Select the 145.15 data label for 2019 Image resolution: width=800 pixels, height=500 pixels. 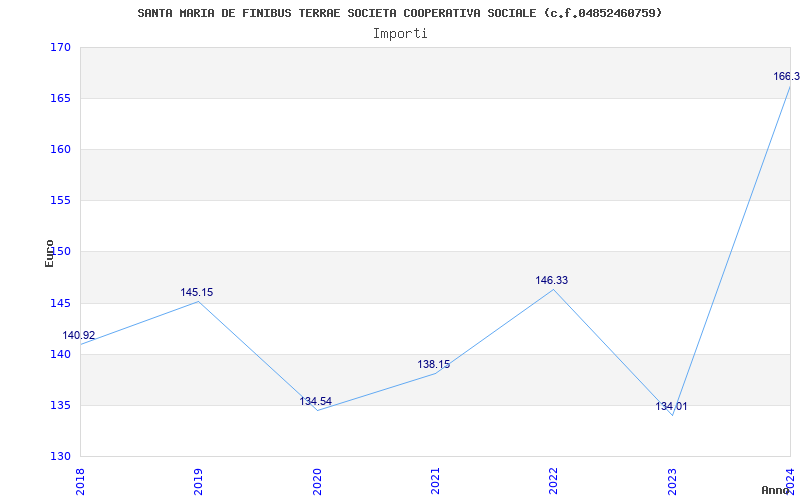pyautogui.click(x=196, y=293)
